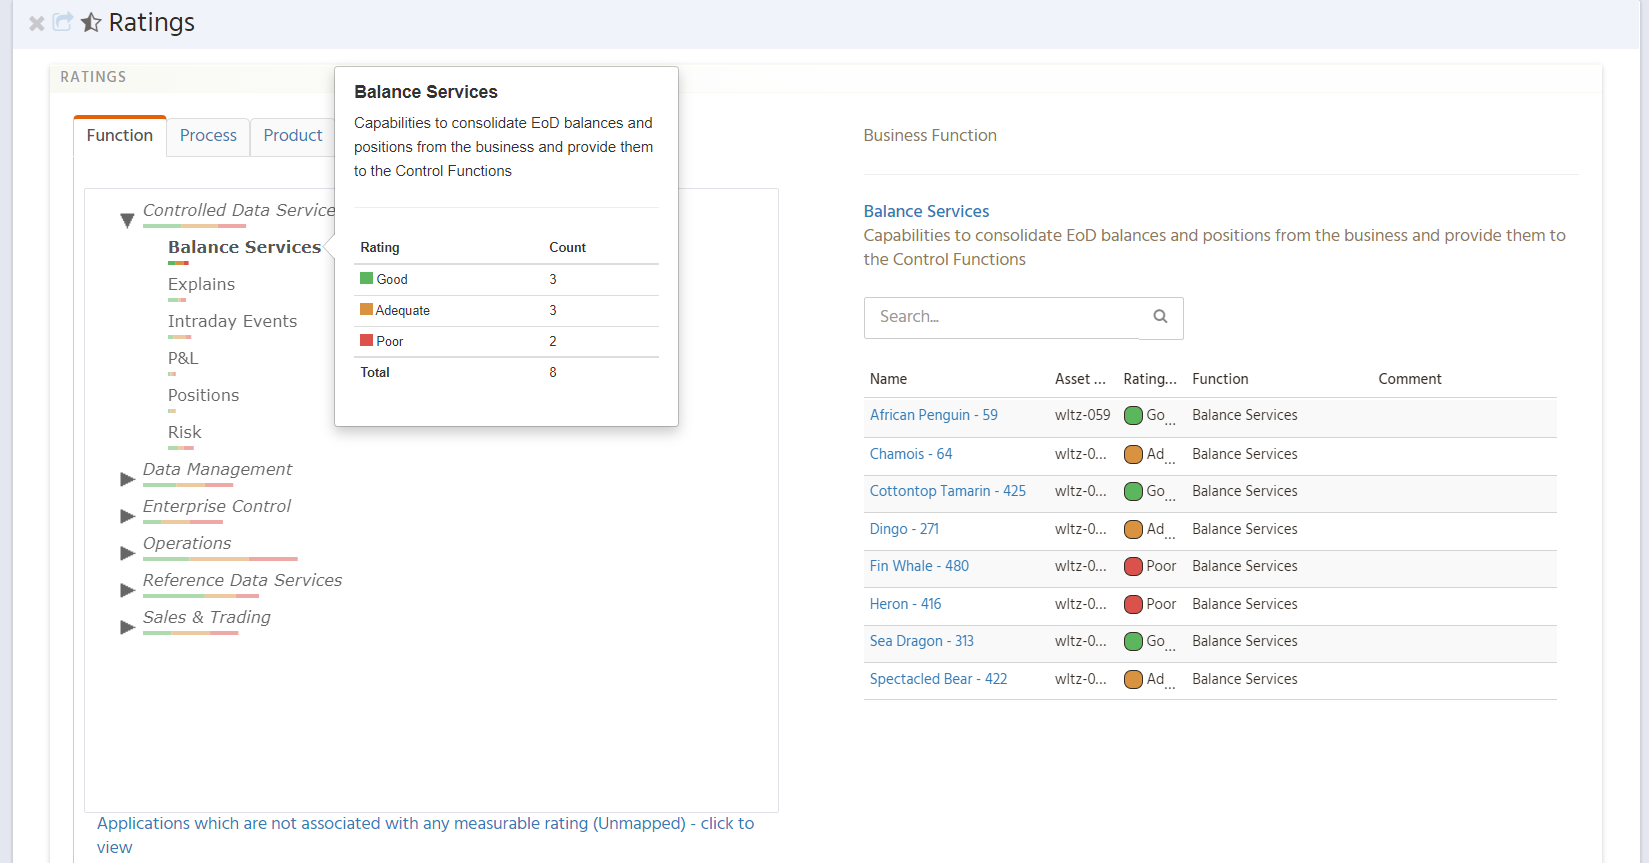Switch to the Process tab

tap(208, 136)
